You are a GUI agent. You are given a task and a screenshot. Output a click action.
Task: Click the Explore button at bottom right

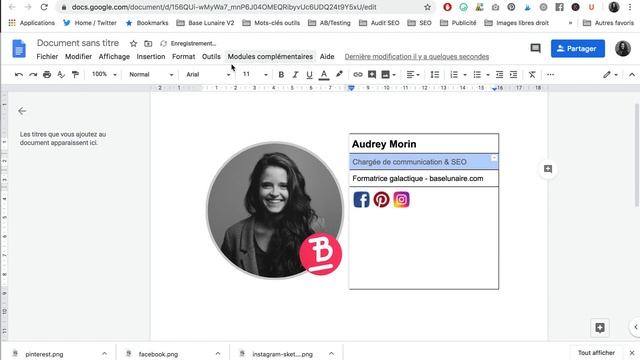600,328
